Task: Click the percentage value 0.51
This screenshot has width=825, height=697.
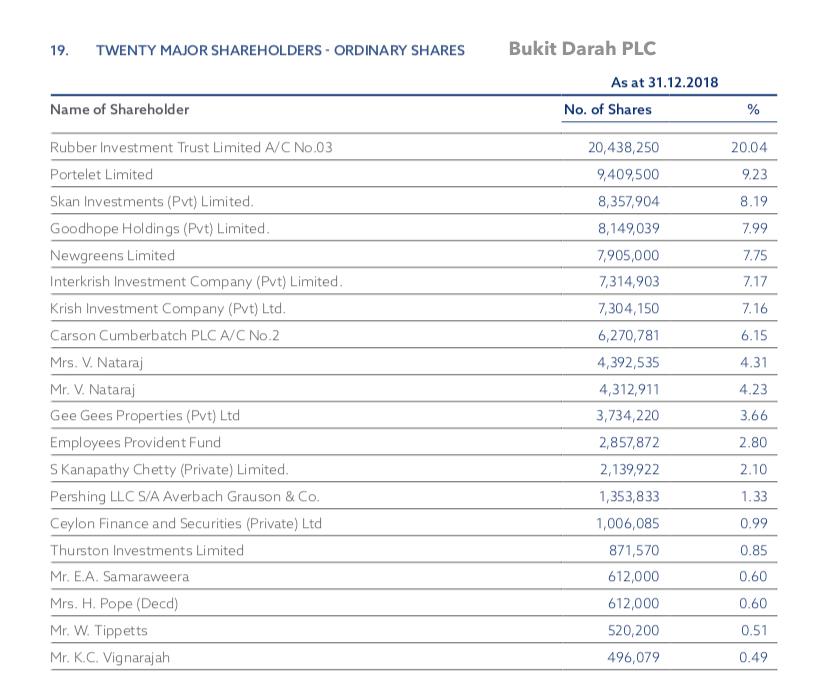Action: coord(754,631)
